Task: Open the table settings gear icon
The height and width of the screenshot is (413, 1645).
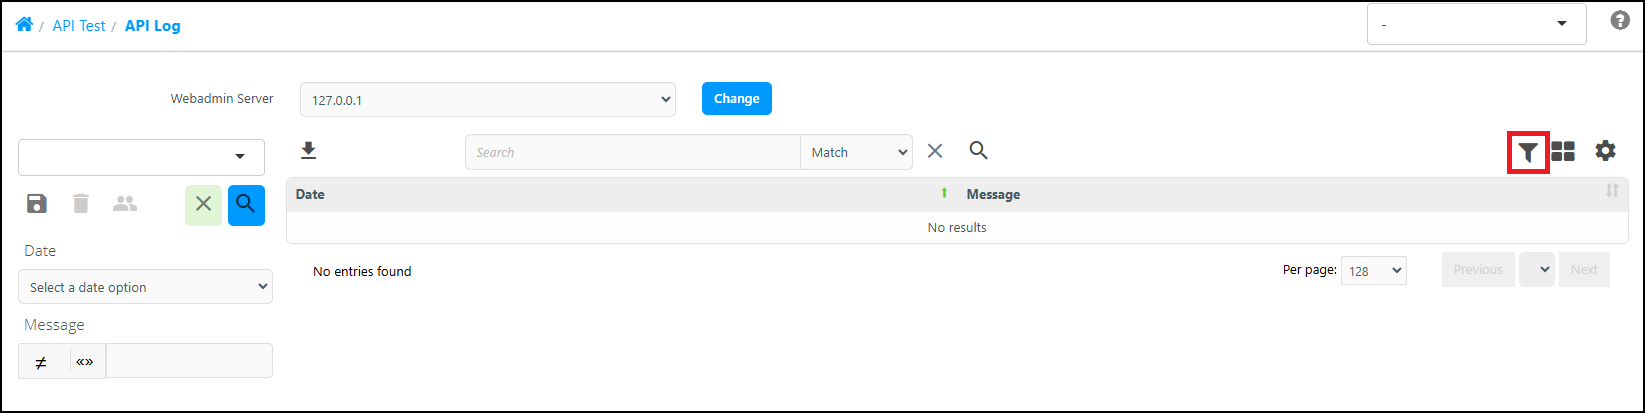Action: [x=1605, y=151]
